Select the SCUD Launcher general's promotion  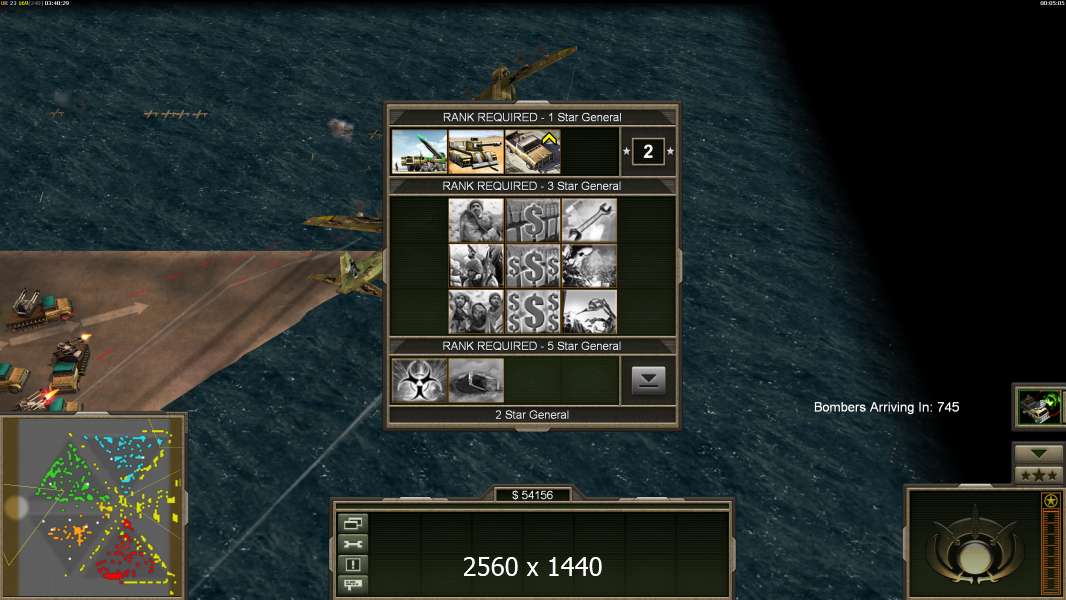pos(419,152)
